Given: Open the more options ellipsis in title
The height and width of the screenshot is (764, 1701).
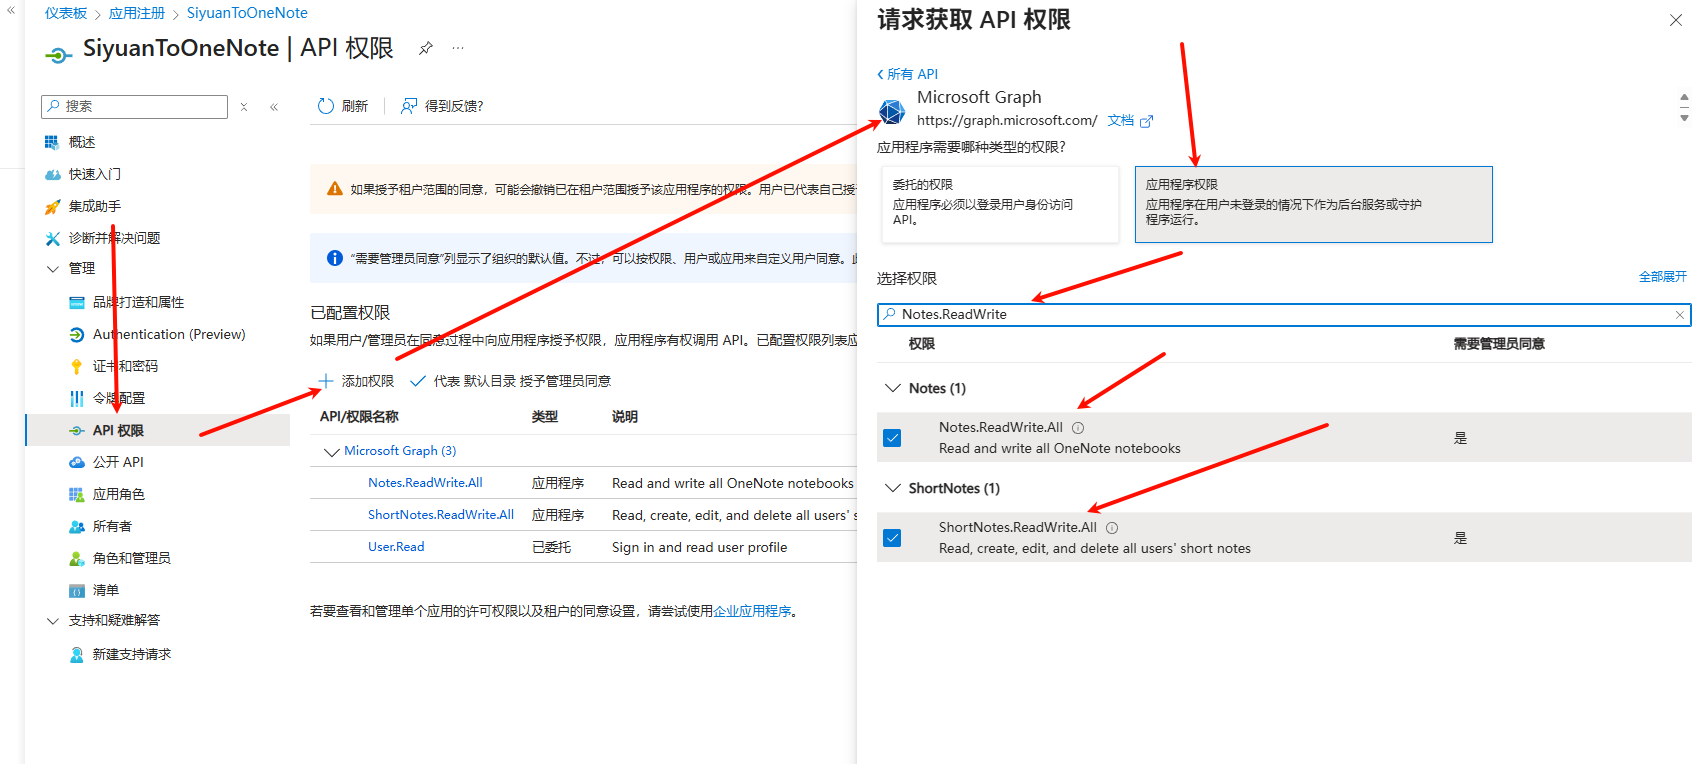Looking at the screenshot, I should point(458,48).
